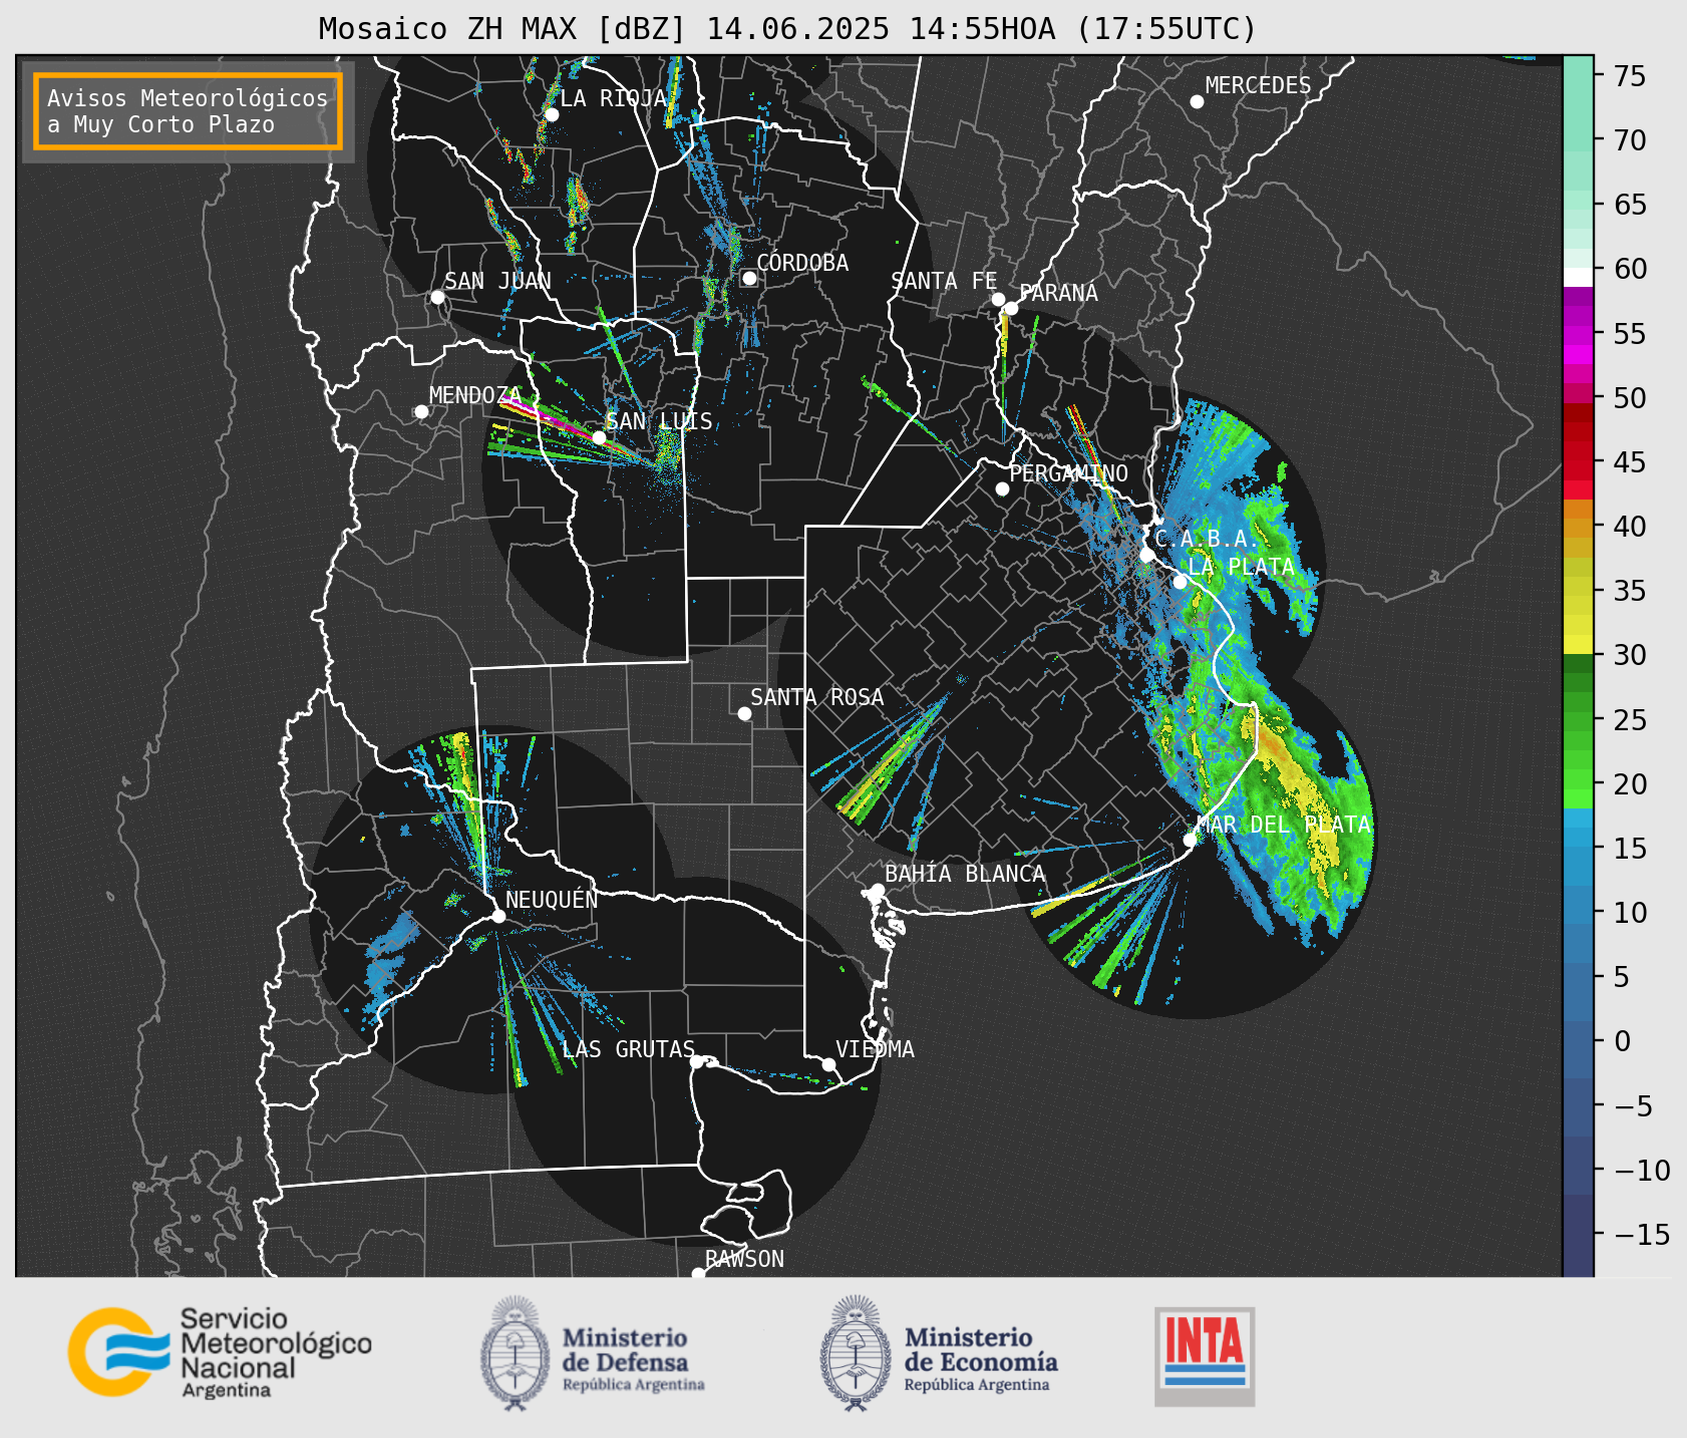Click the Las Grutas city marker dot
The image size is (1687, 1438).
click(x=697, y=1061)
